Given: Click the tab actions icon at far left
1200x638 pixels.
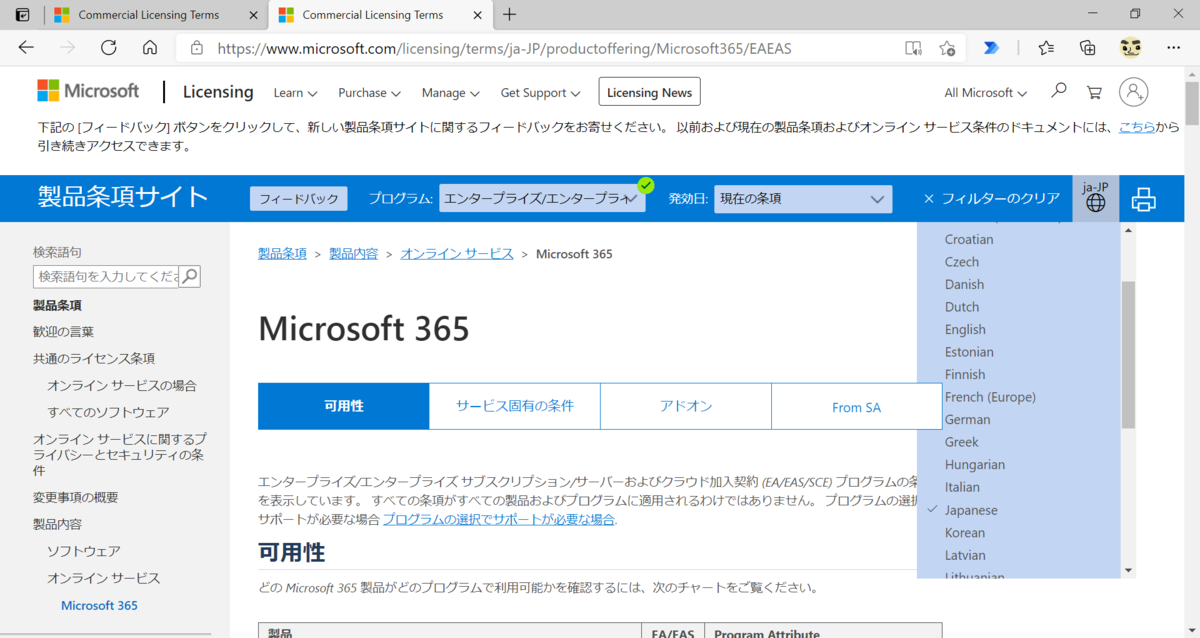Looking at the screenshot, I should [22, 15].
